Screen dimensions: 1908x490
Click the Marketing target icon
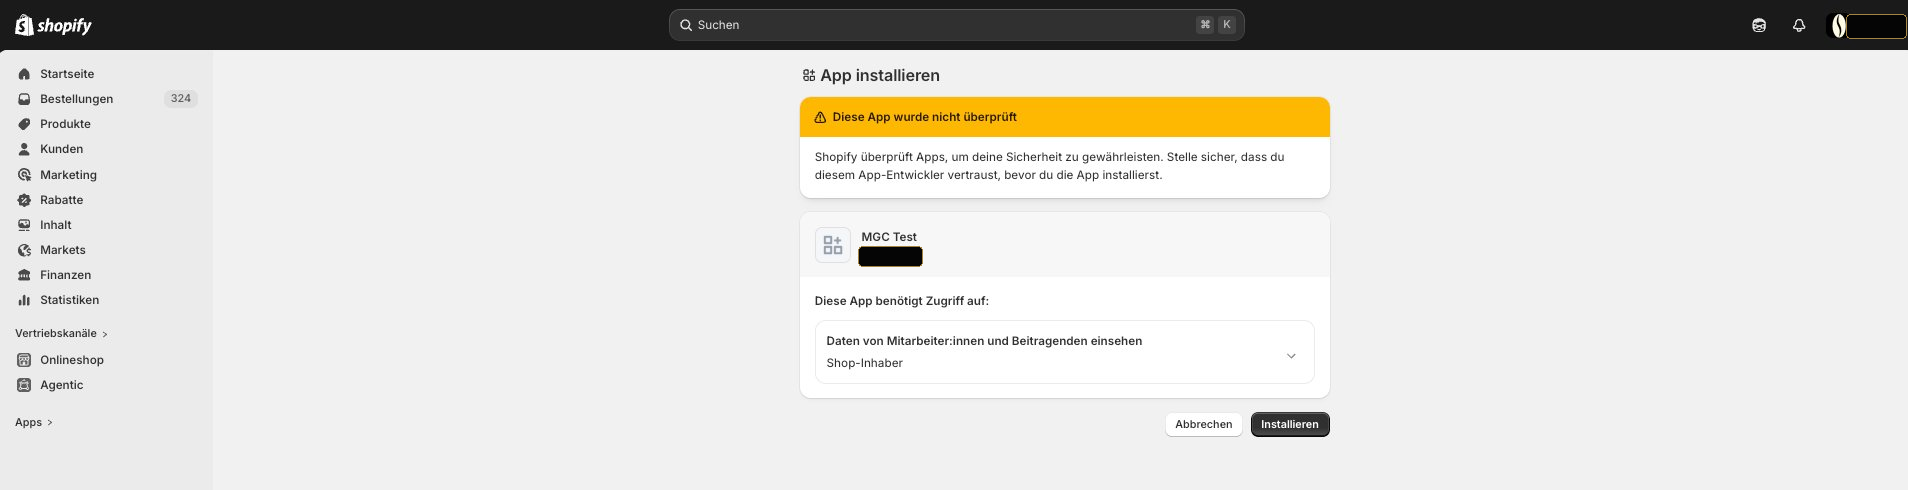tap(24, 175)
